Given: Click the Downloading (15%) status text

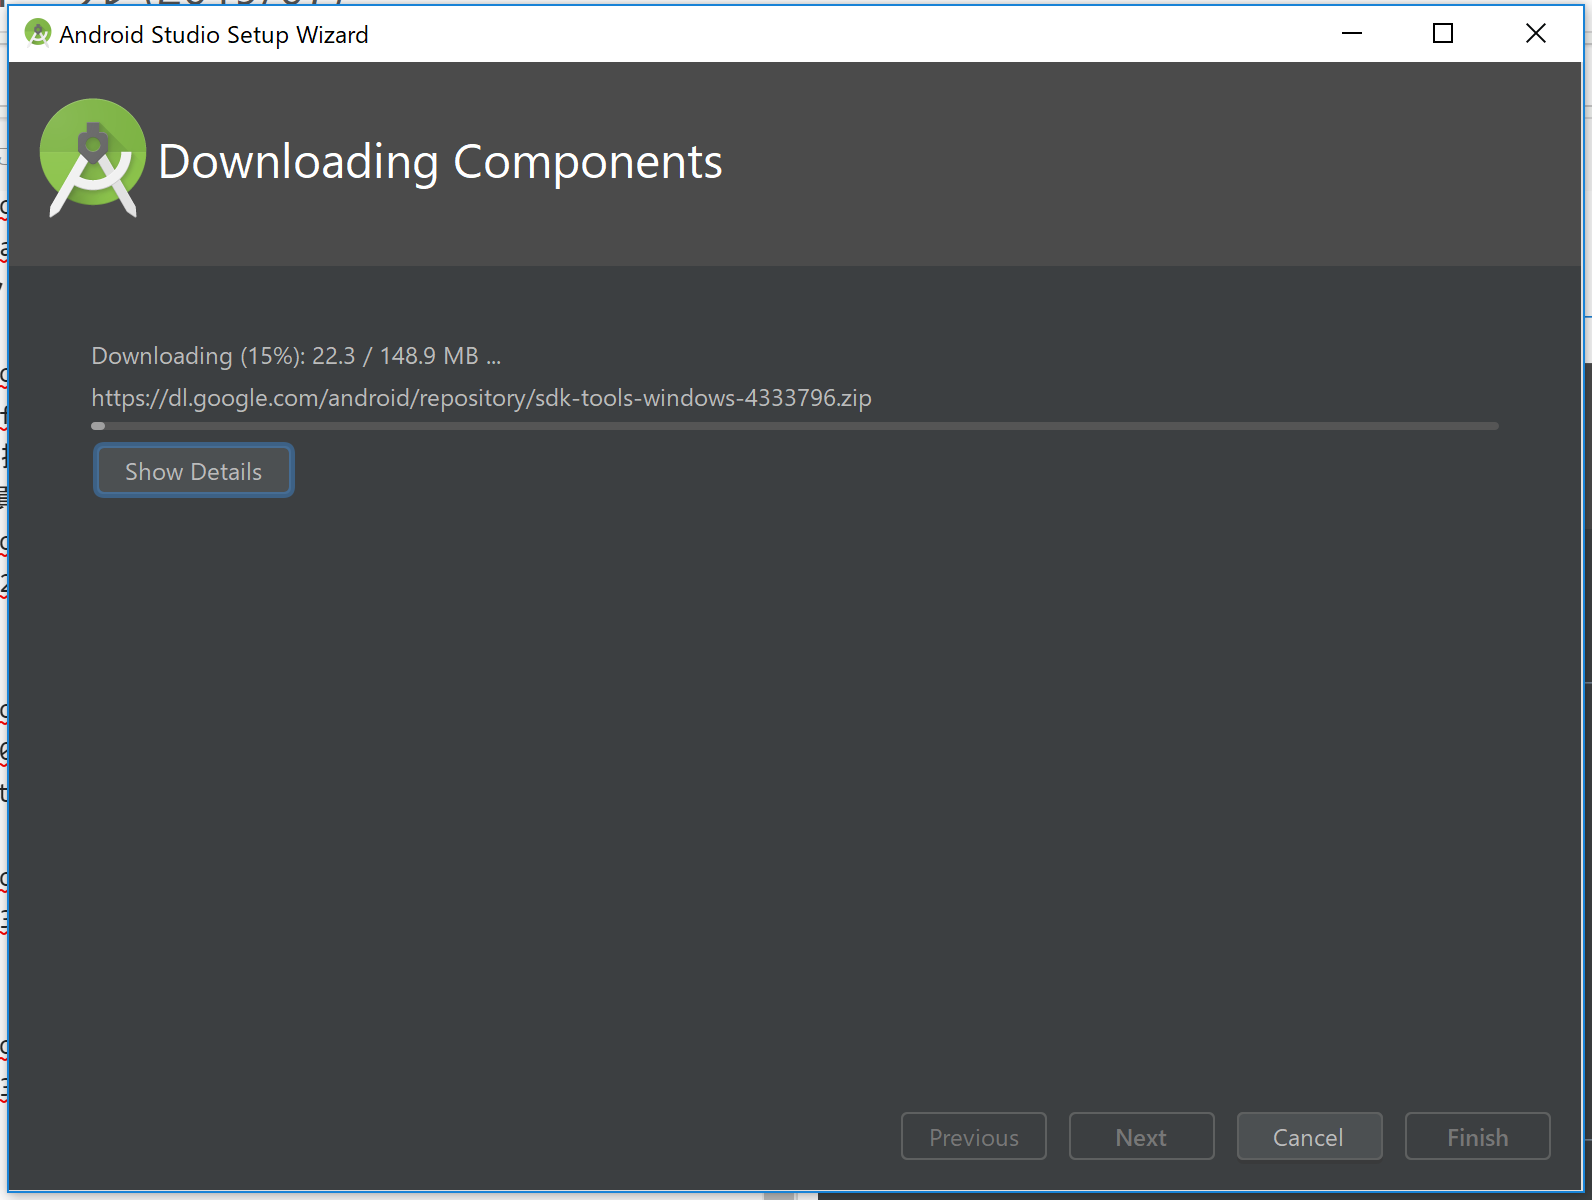Looking at the screenshot, I should point(296,356).
